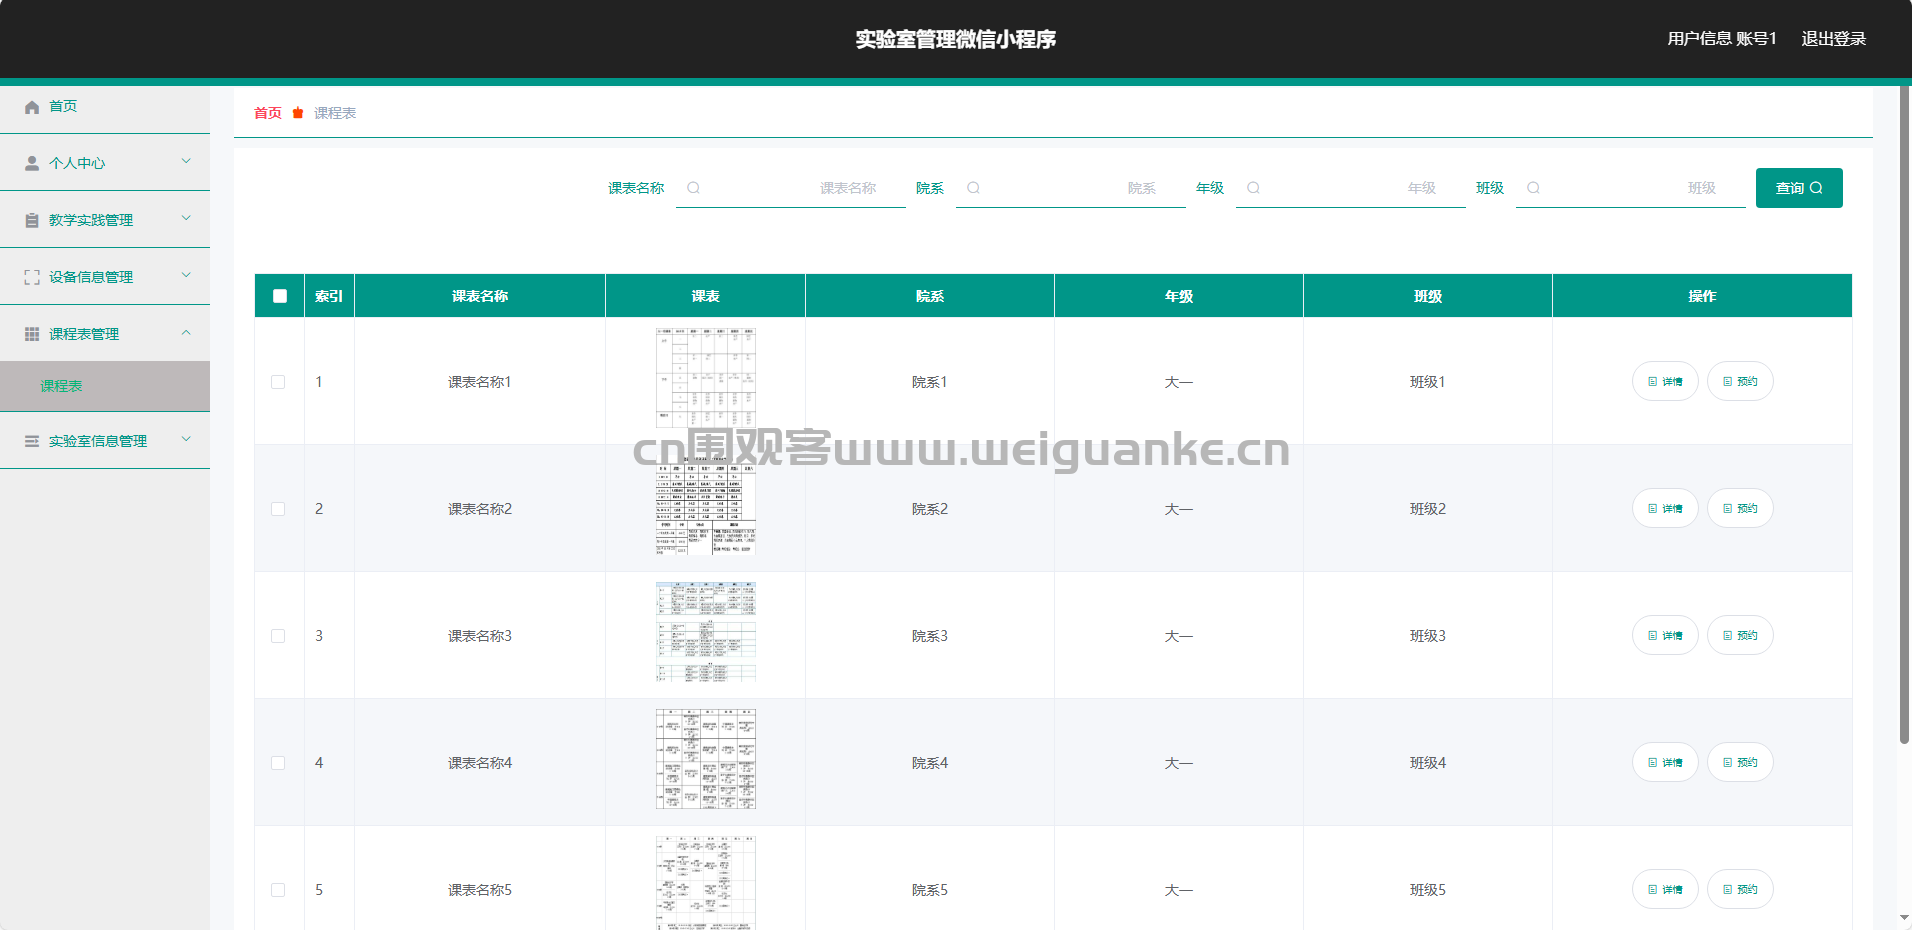Click 预约 for 课表名称3

1740,635
